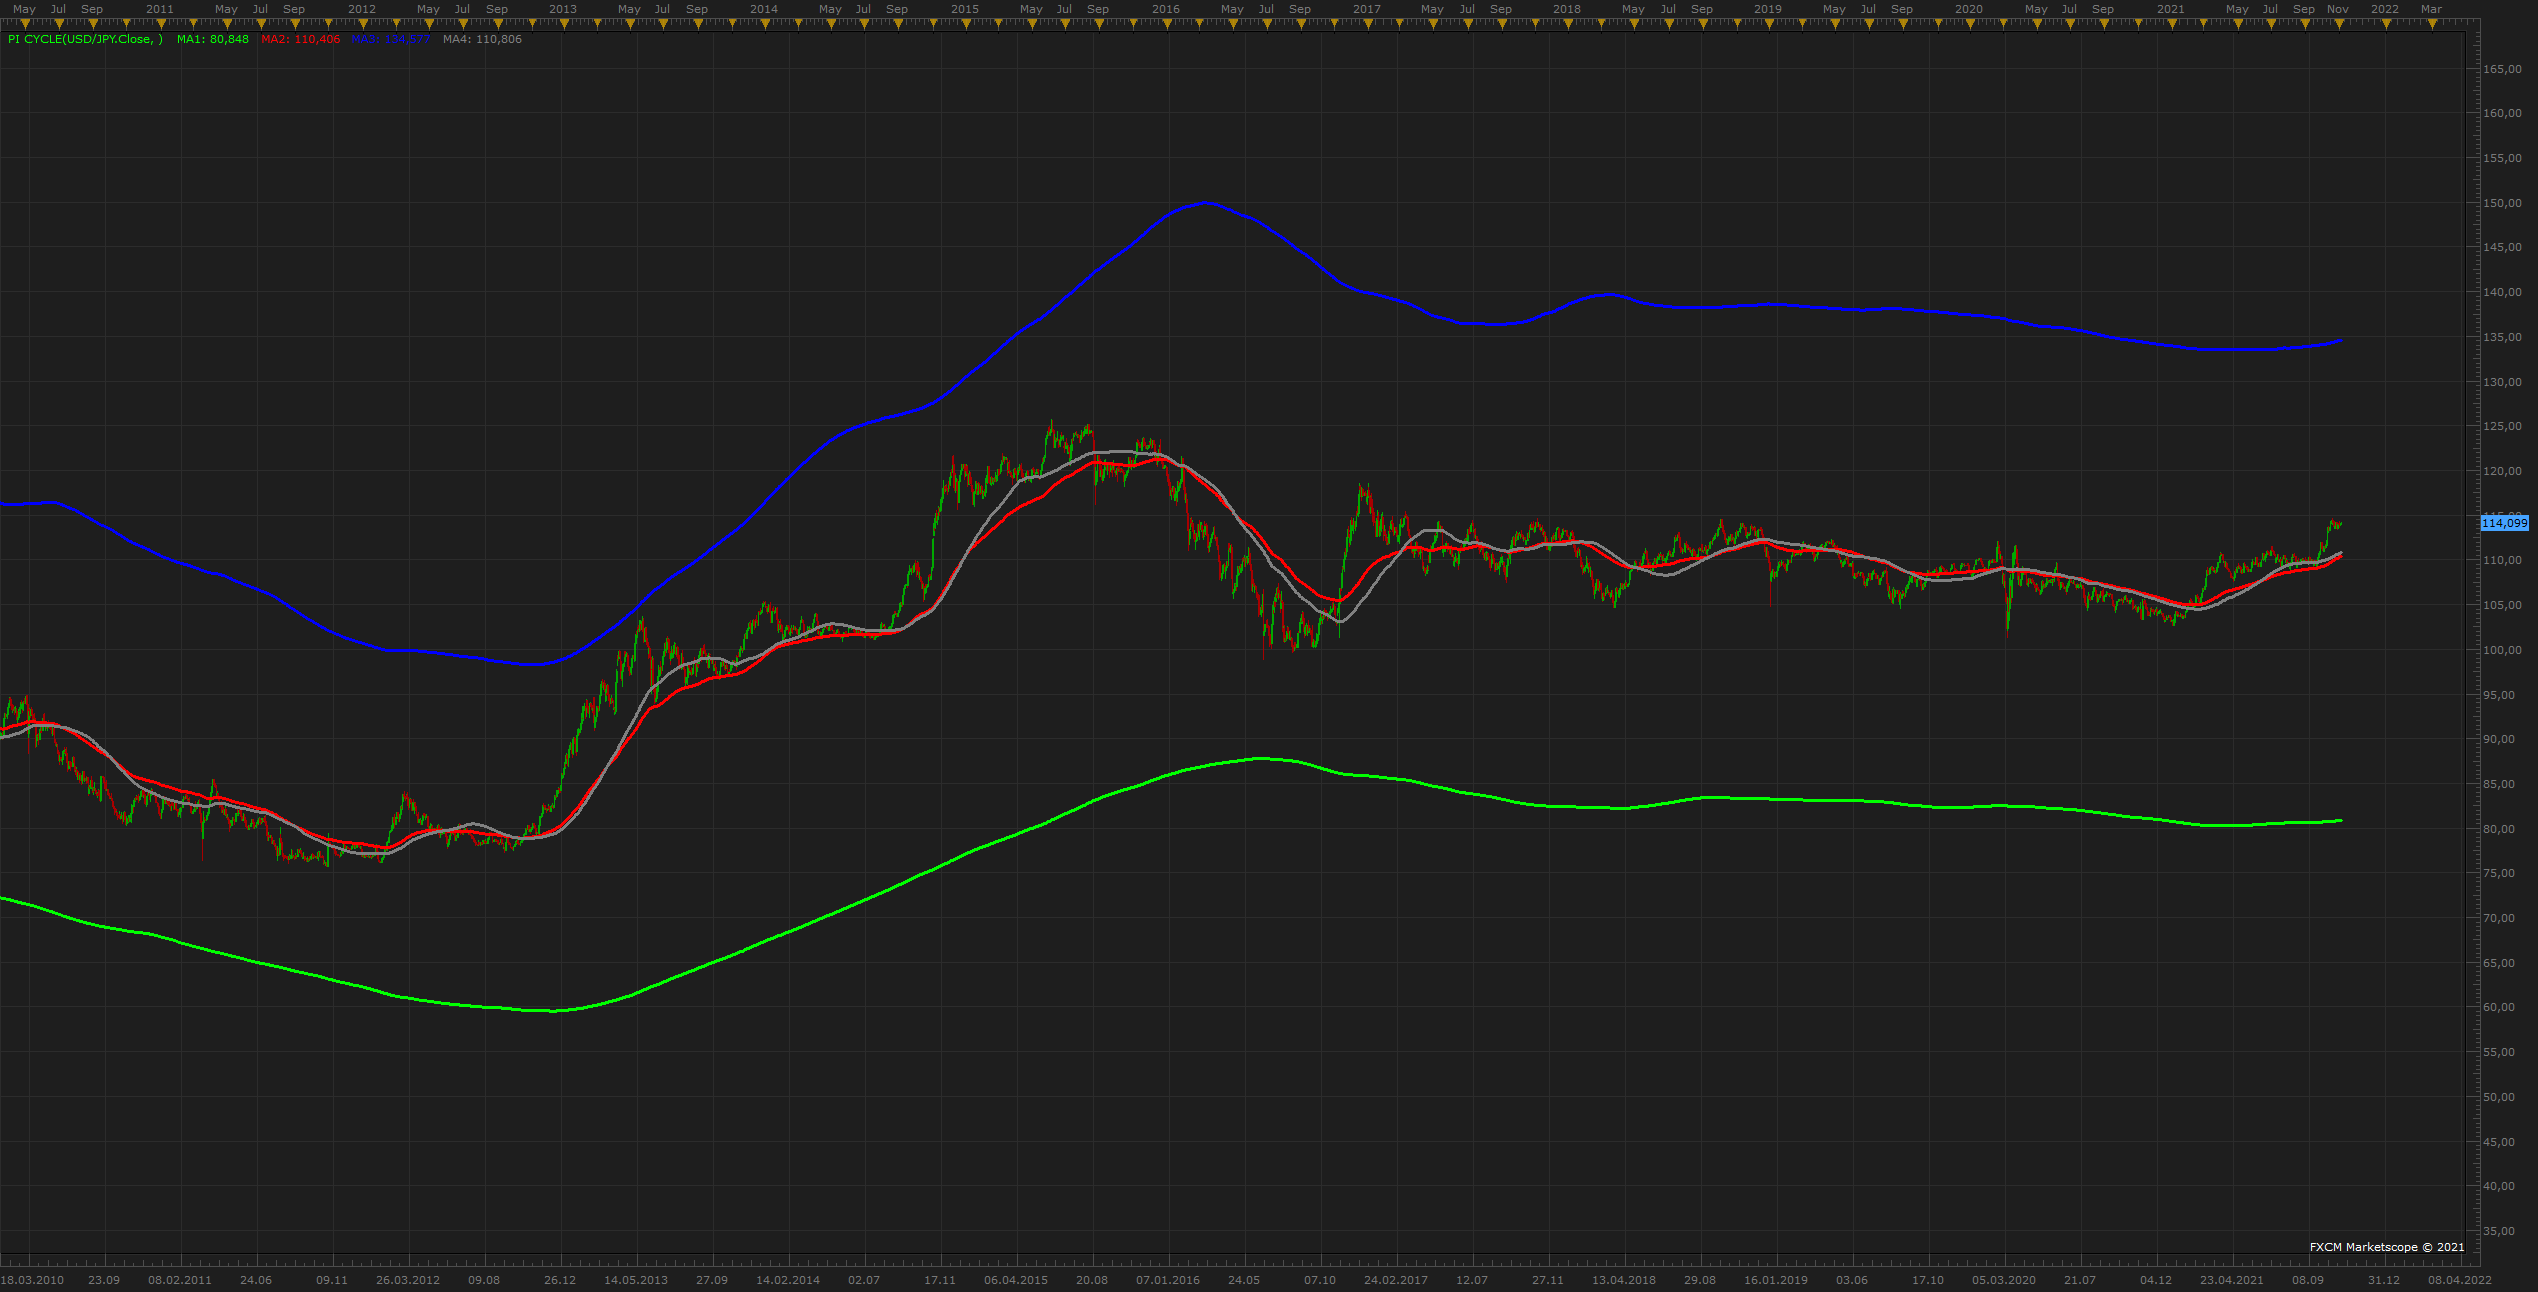The image size is (2538, 1292).
Task: Click the 07.01.2016 date axis label
Action: pos(1168,1280)
